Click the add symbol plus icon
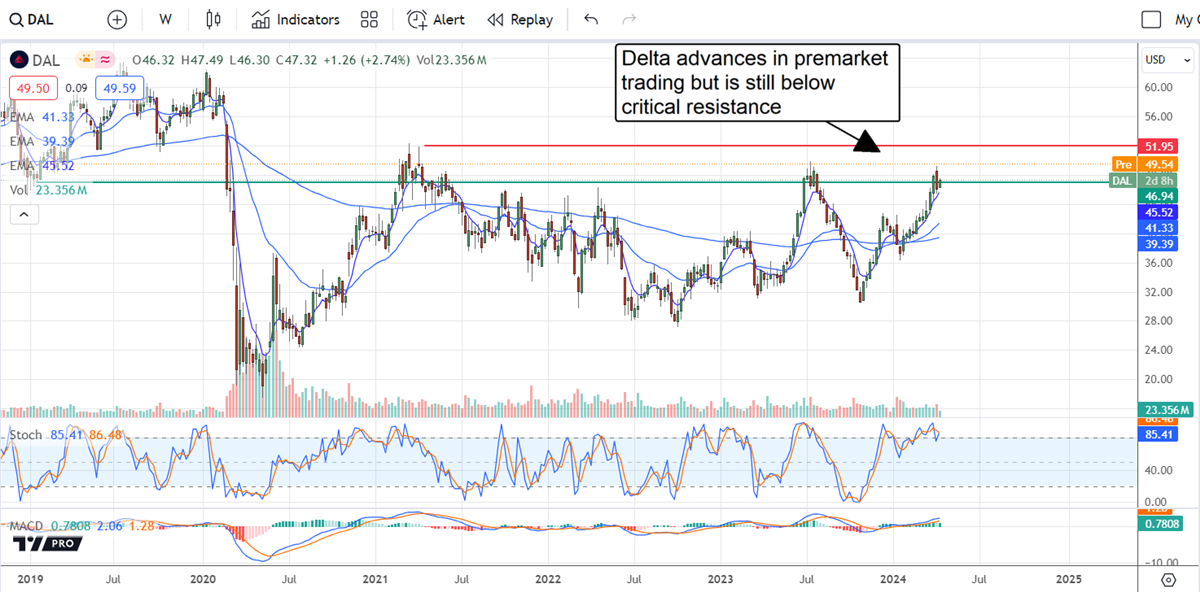This screenshot has height=592, width=1200. coord(117,20)
